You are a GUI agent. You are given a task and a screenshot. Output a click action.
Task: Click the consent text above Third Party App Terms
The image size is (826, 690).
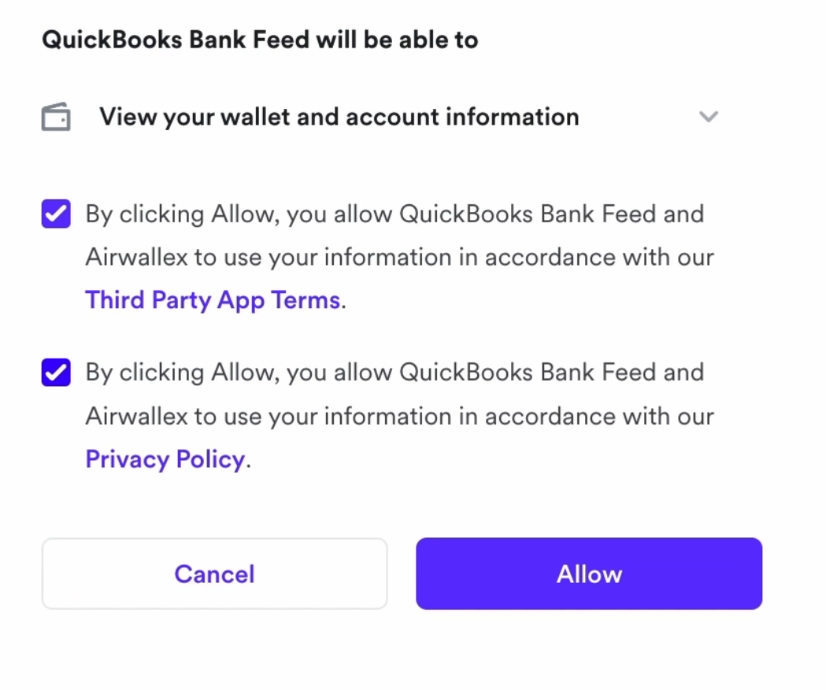[399, 235]
